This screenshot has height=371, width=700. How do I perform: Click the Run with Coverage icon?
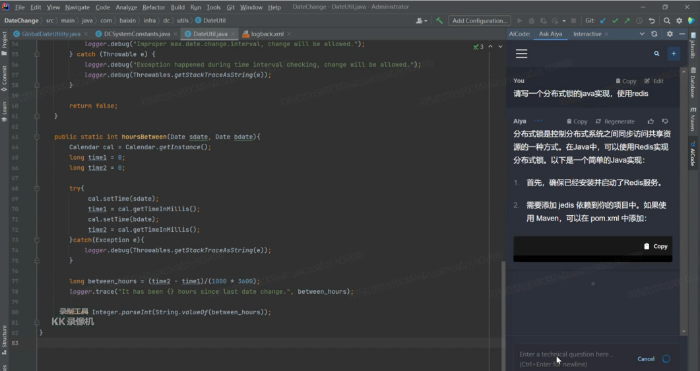tap(543, 21)
